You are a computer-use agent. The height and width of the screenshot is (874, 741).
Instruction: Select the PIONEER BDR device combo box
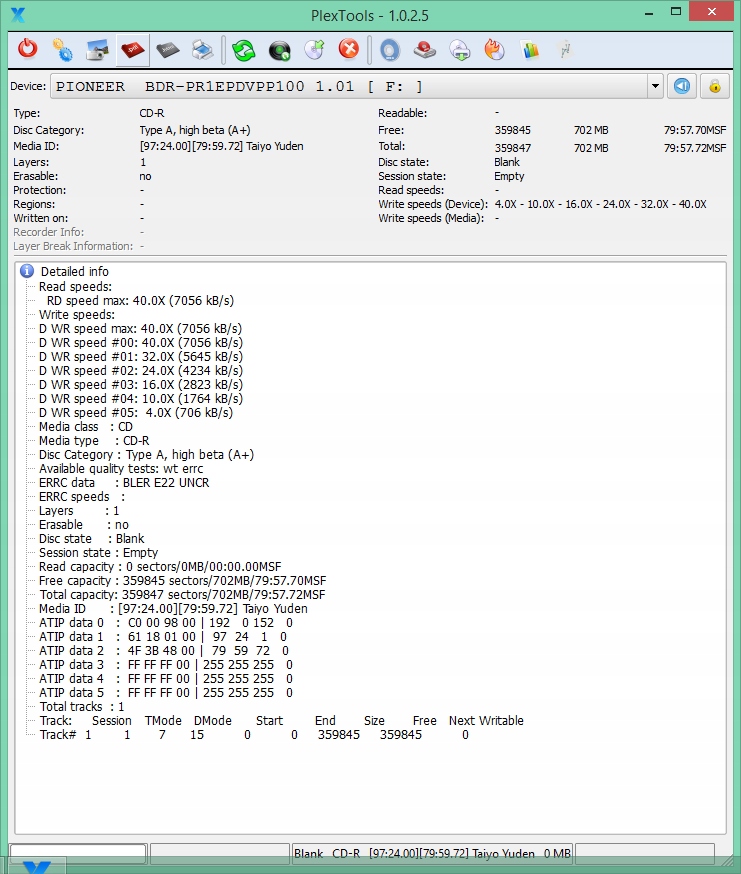pyautogui.click(x=350, y=87)
